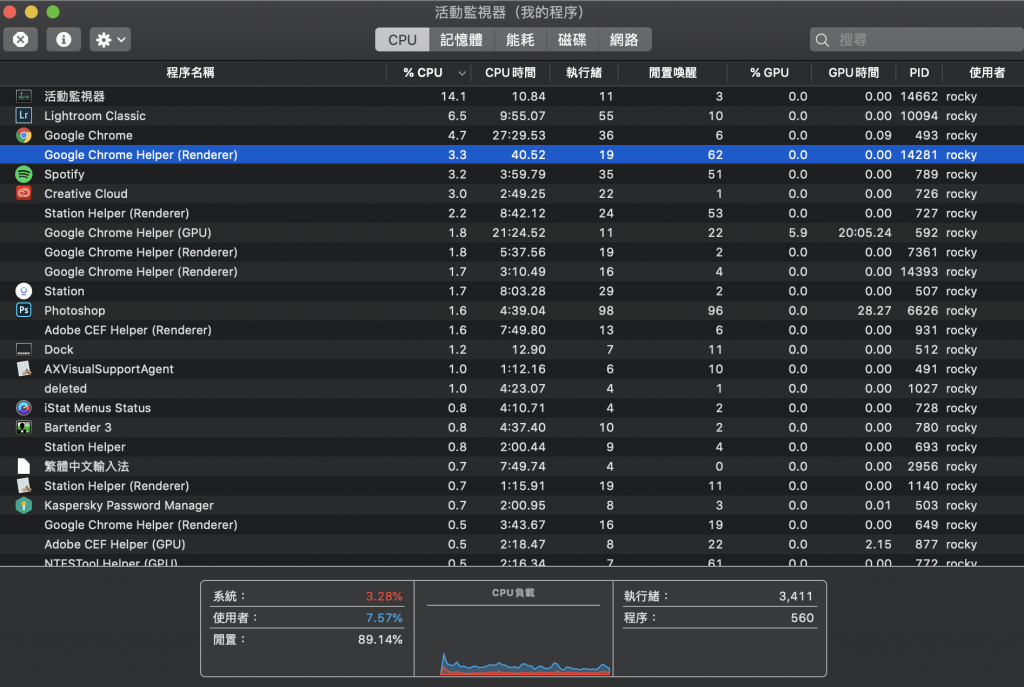Image resolution: width=1024 pixels, height=687 pixels.
Task: Click PID 14281 in the highlighted row
Action: coord(918,155)
